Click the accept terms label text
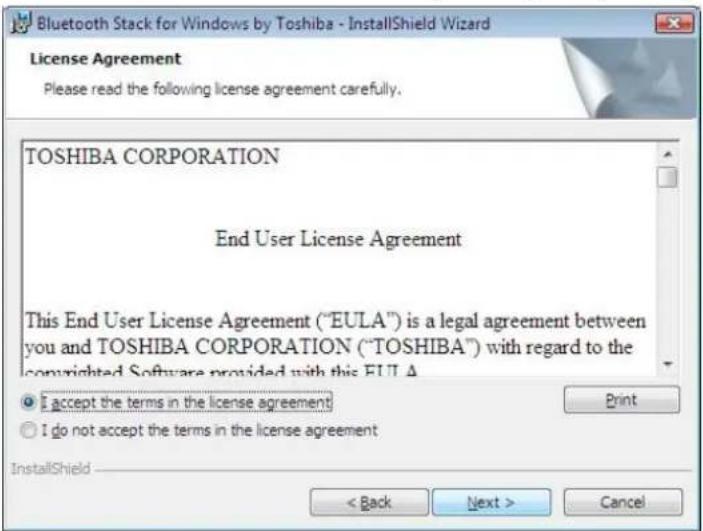Screen dimensions: 703x531 [187, 402]
